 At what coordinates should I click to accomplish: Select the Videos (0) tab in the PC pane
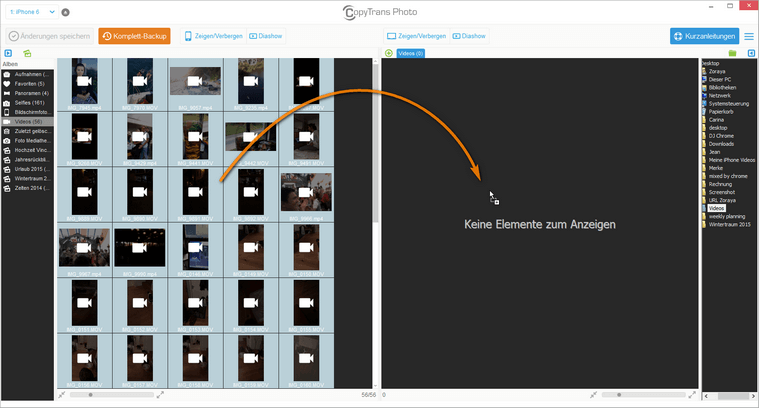[x=410, y=53]
